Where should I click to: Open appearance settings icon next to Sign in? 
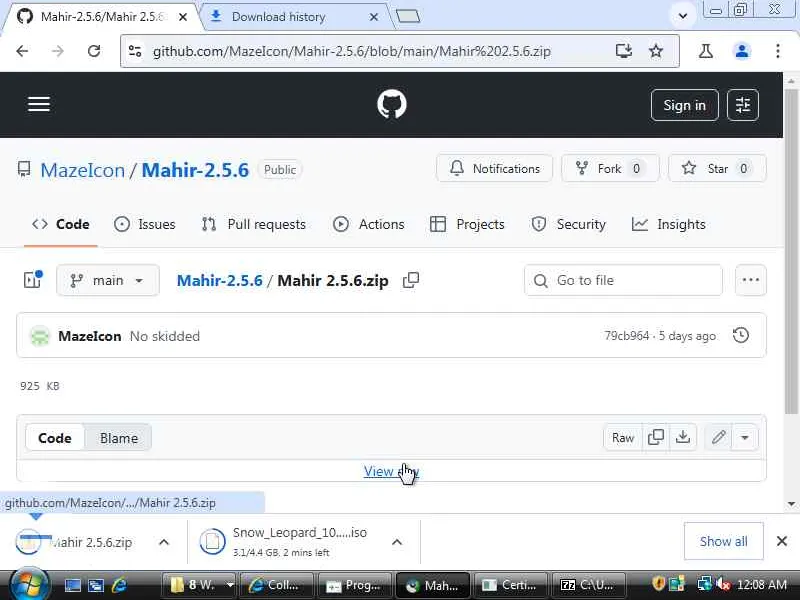(742, 105)
